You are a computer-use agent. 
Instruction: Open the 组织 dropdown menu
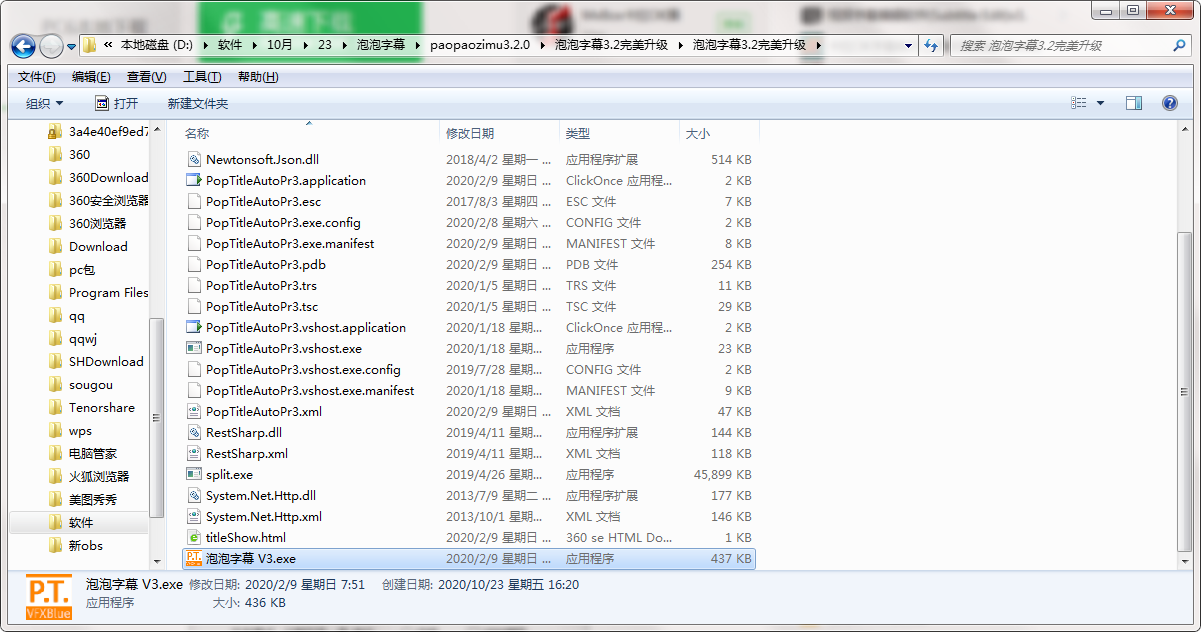tap(44, 104)
